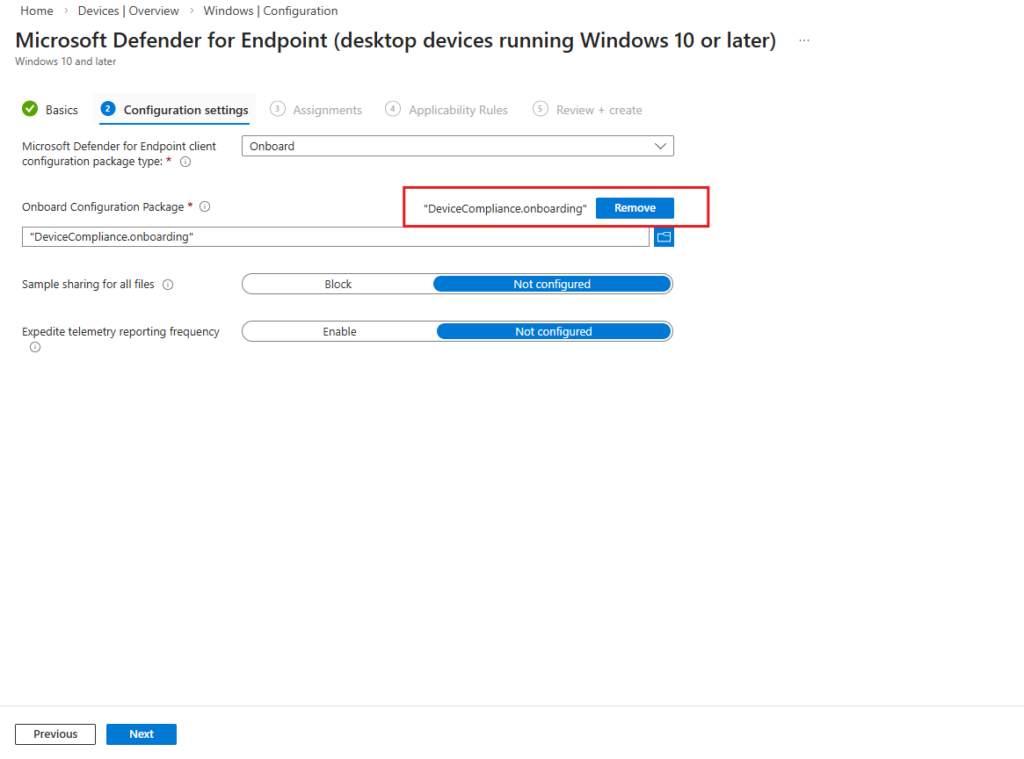Open the Onboard package type dropdown
Image resolution: width=1024 pixels, height=759 pixels.
458,146
